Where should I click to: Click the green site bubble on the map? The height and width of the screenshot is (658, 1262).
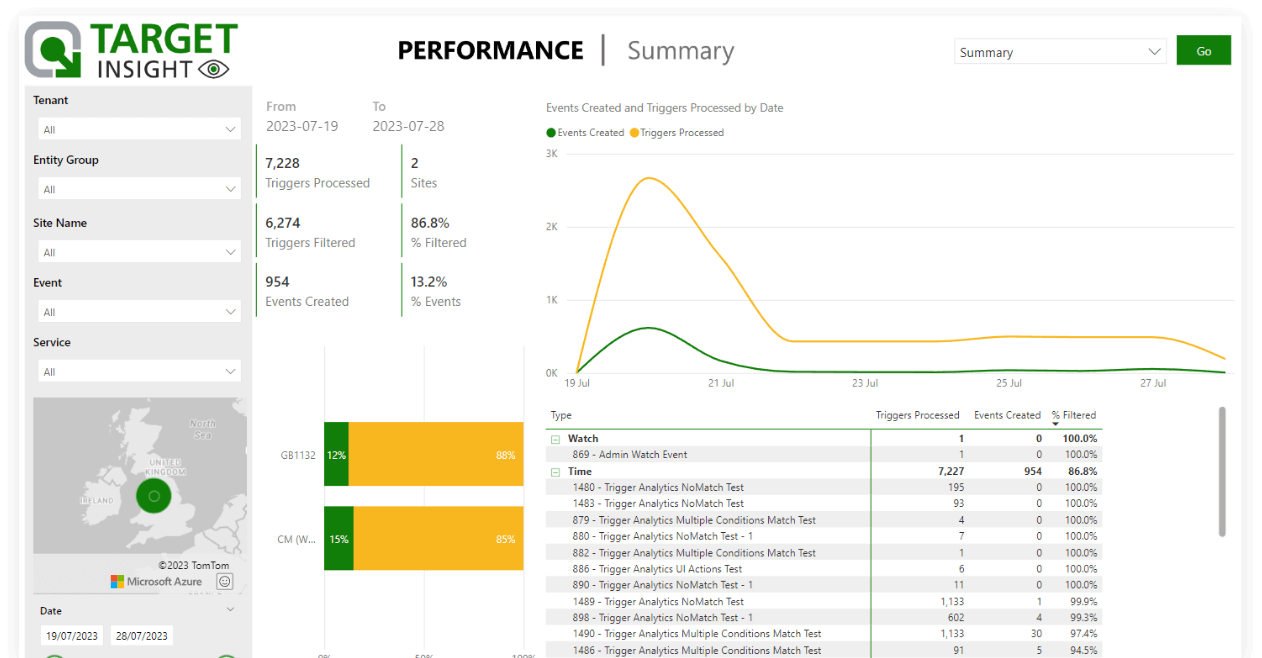click(153, 495)
